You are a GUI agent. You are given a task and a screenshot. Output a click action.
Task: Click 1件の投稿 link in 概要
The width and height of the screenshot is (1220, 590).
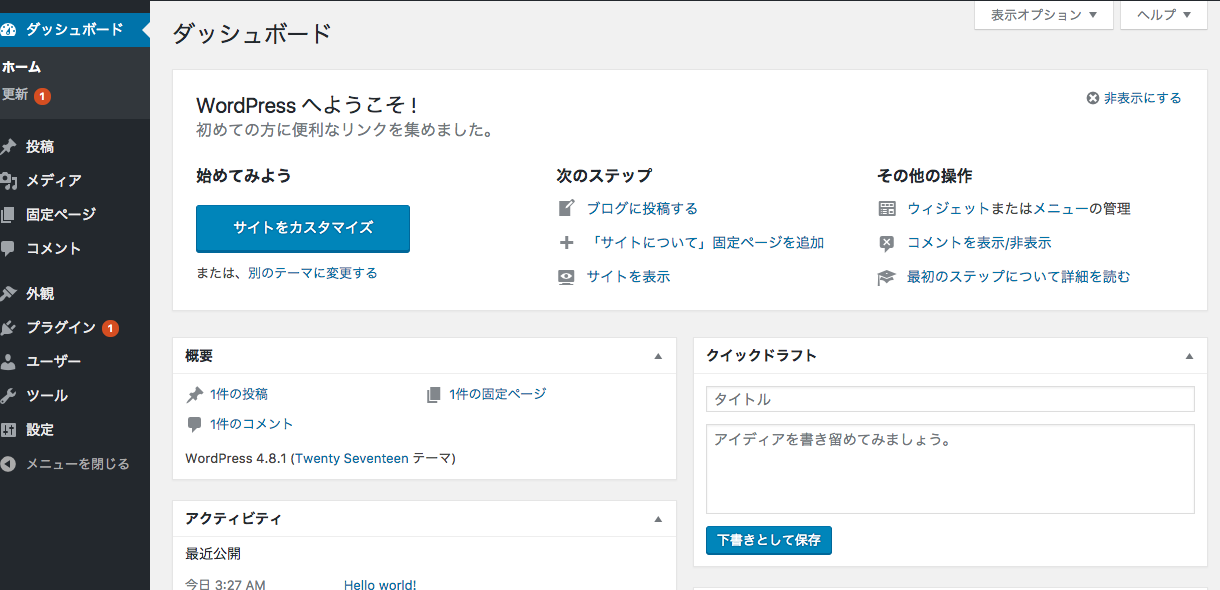[239, 394]
